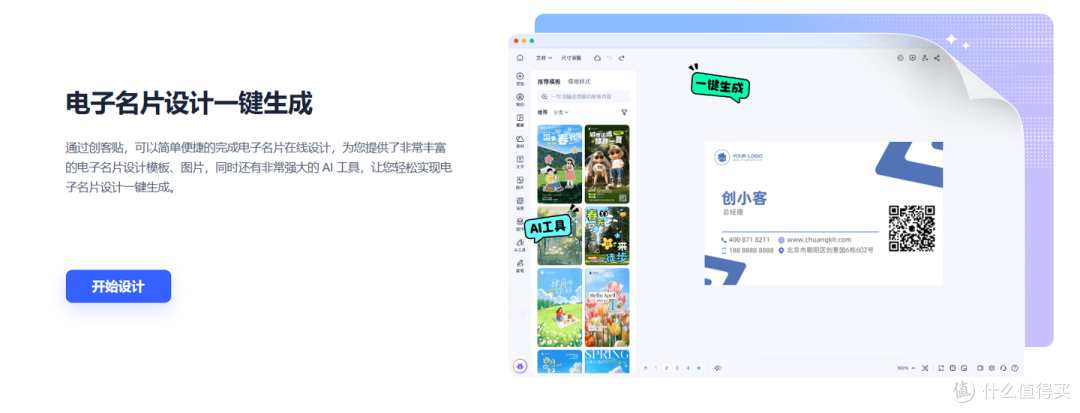Image resolution: width=1080 pixels, height=413 pixels.
Task: Click the template description search field
Action: (x=583, y=97)
